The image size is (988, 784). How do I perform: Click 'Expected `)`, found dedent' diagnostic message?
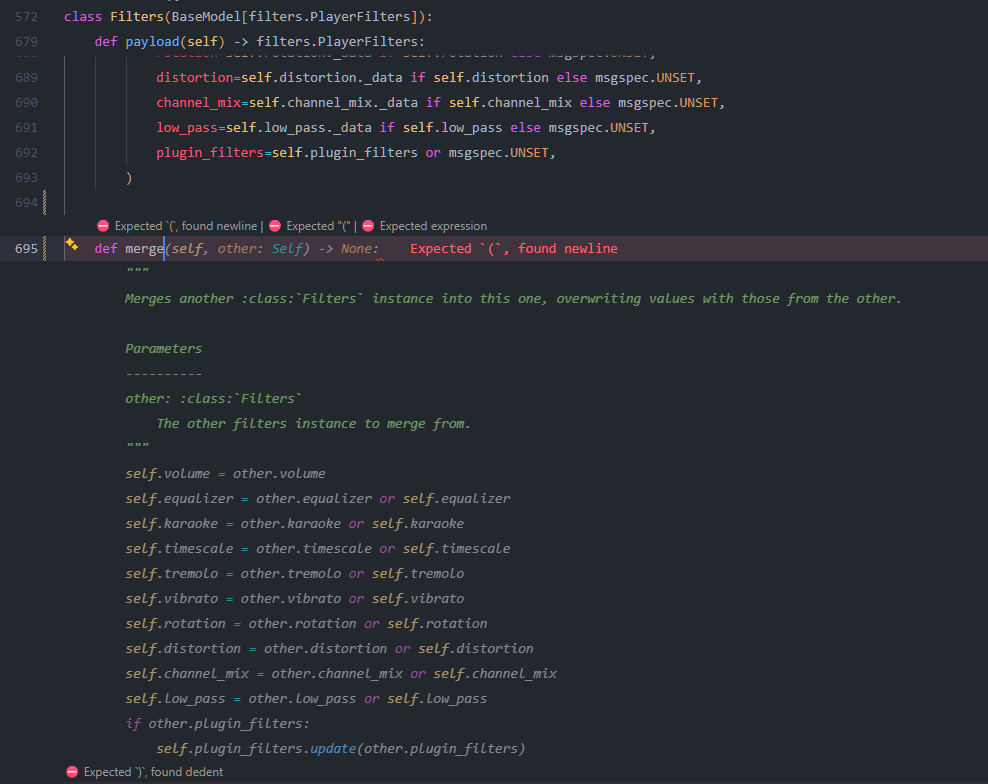(x=153, y=772)
